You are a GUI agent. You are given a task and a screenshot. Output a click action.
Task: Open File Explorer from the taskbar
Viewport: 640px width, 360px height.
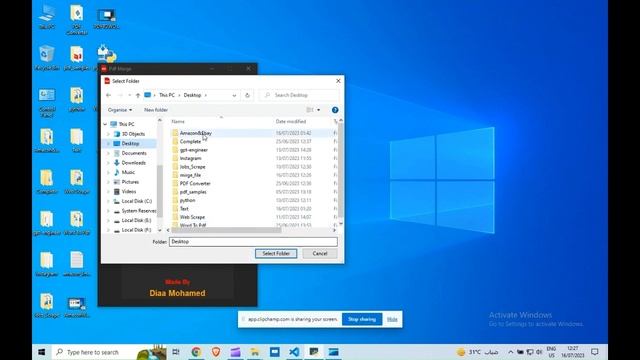(x=255, y=352)
